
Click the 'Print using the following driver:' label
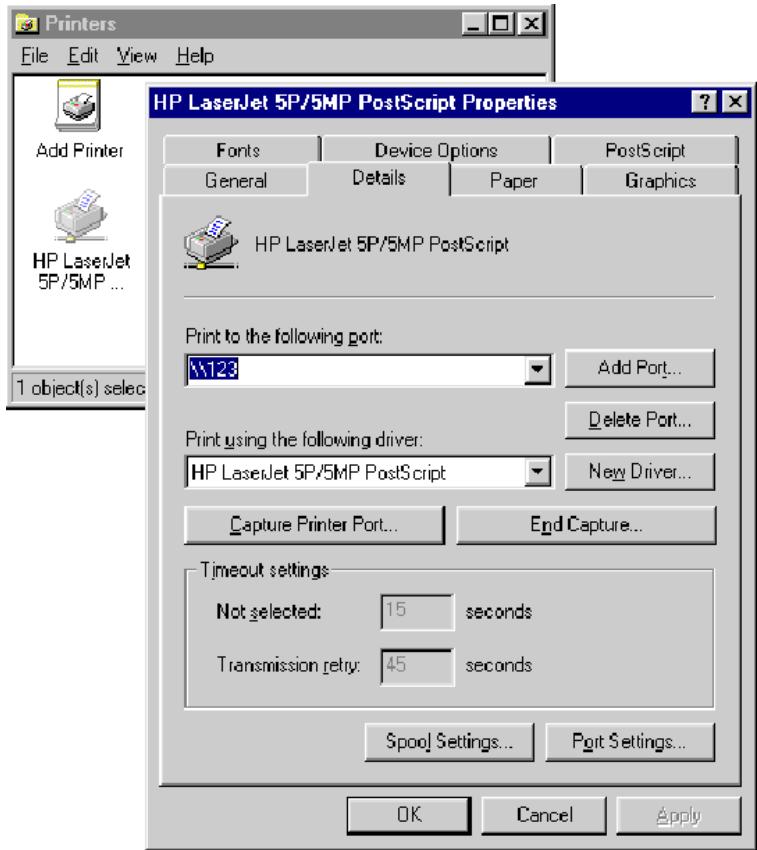pyautogui.click(x=304, y=439)
